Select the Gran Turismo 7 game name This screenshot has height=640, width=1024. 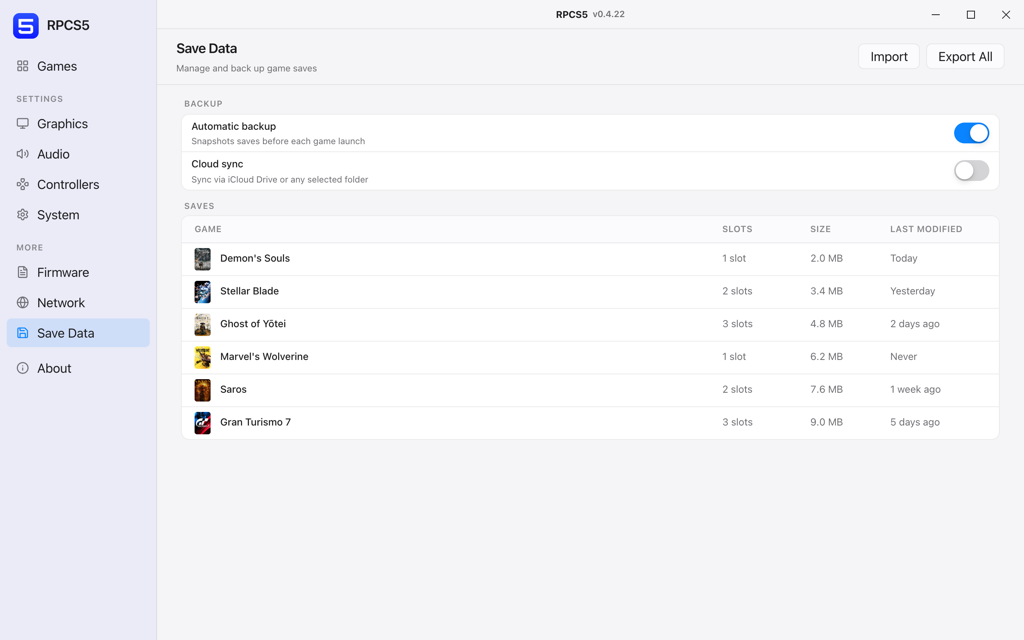255,422
